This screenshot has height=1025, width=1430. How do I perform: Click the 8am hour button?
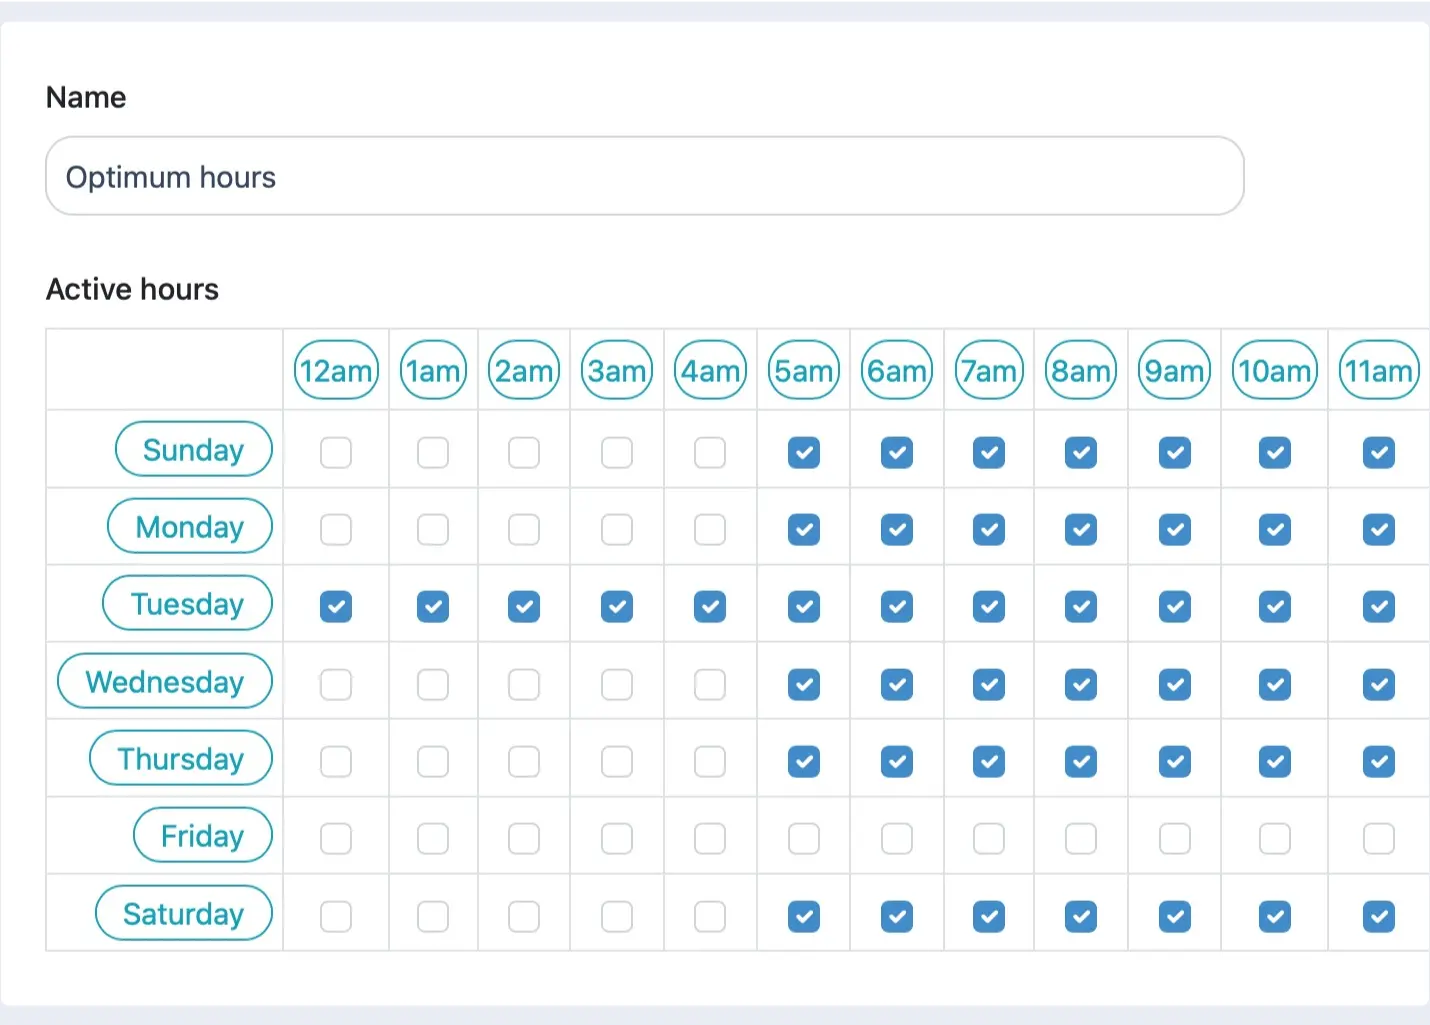tap(1081, 370)
